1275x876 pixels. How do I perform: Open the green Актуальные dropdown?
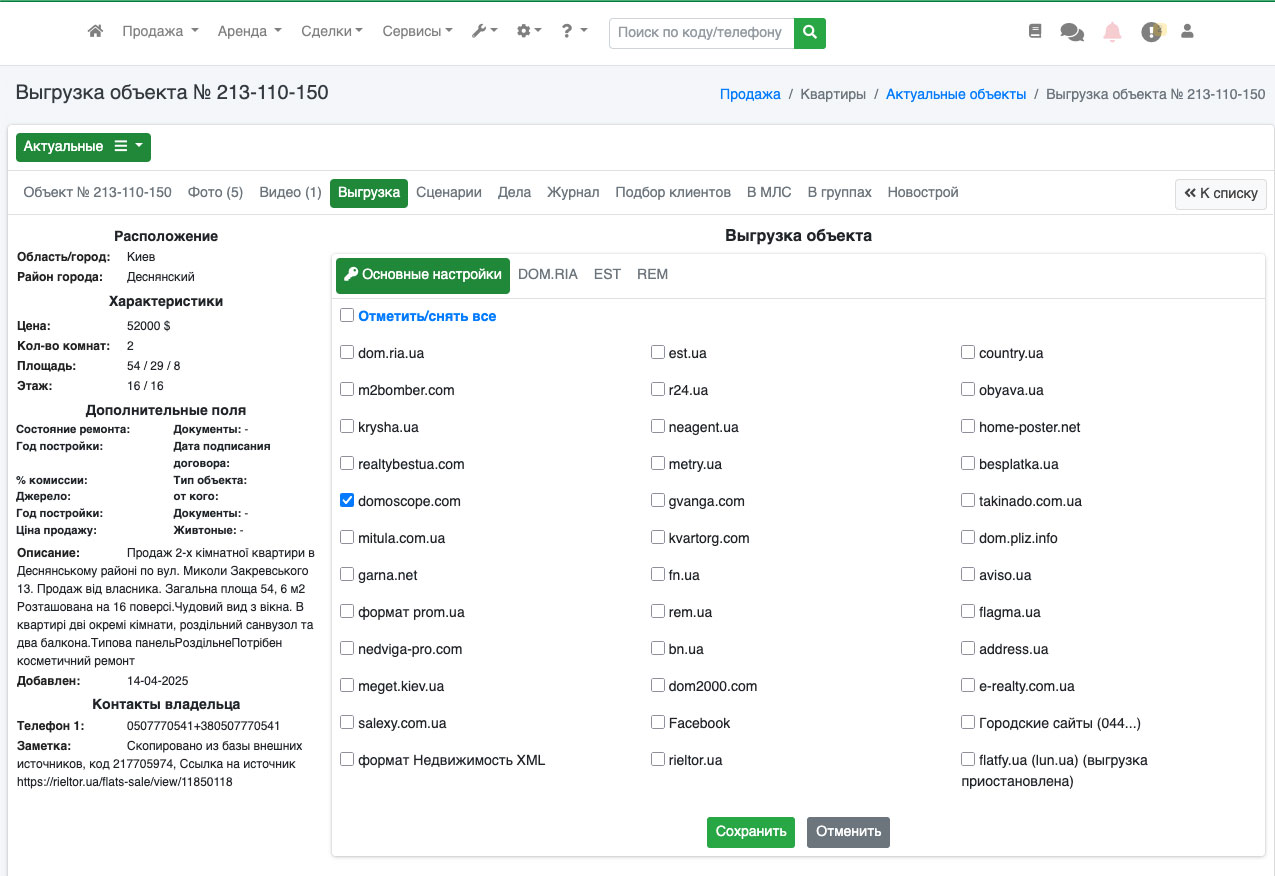point(83,147)
